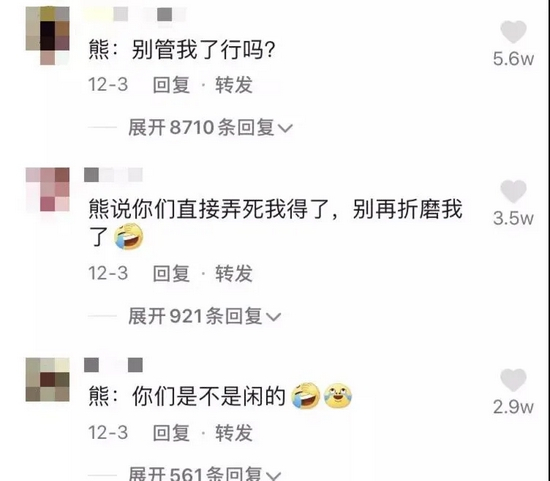Forward the second comment via 转发
Screen dimensions: 550x481
click(234, 273)
